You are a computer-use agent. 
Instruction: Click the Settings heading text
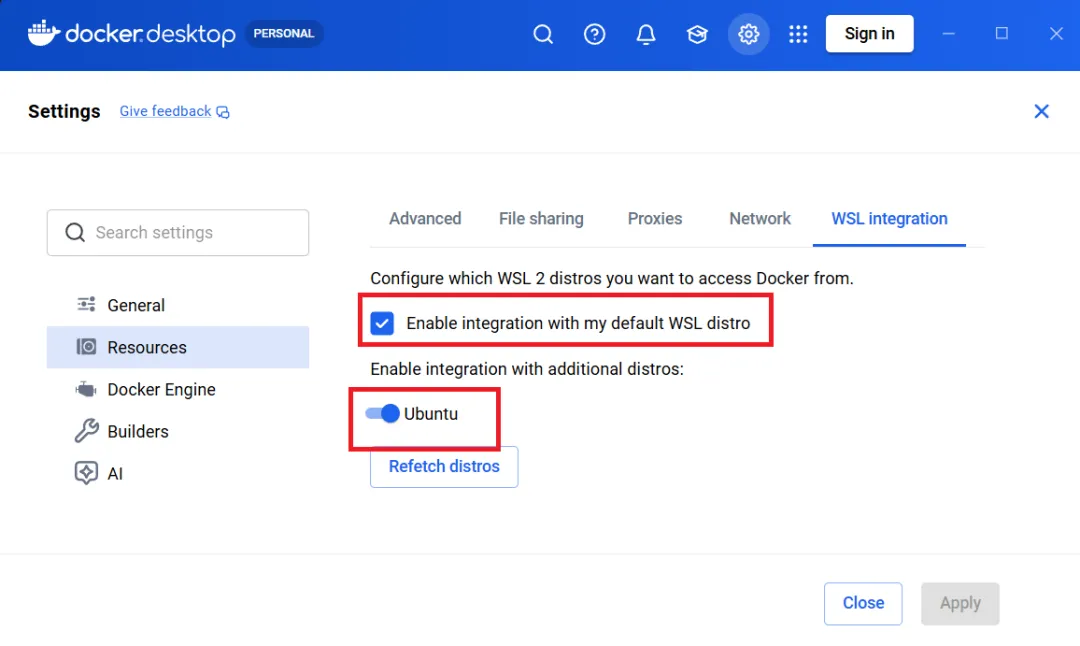click(x=64, y=111)
